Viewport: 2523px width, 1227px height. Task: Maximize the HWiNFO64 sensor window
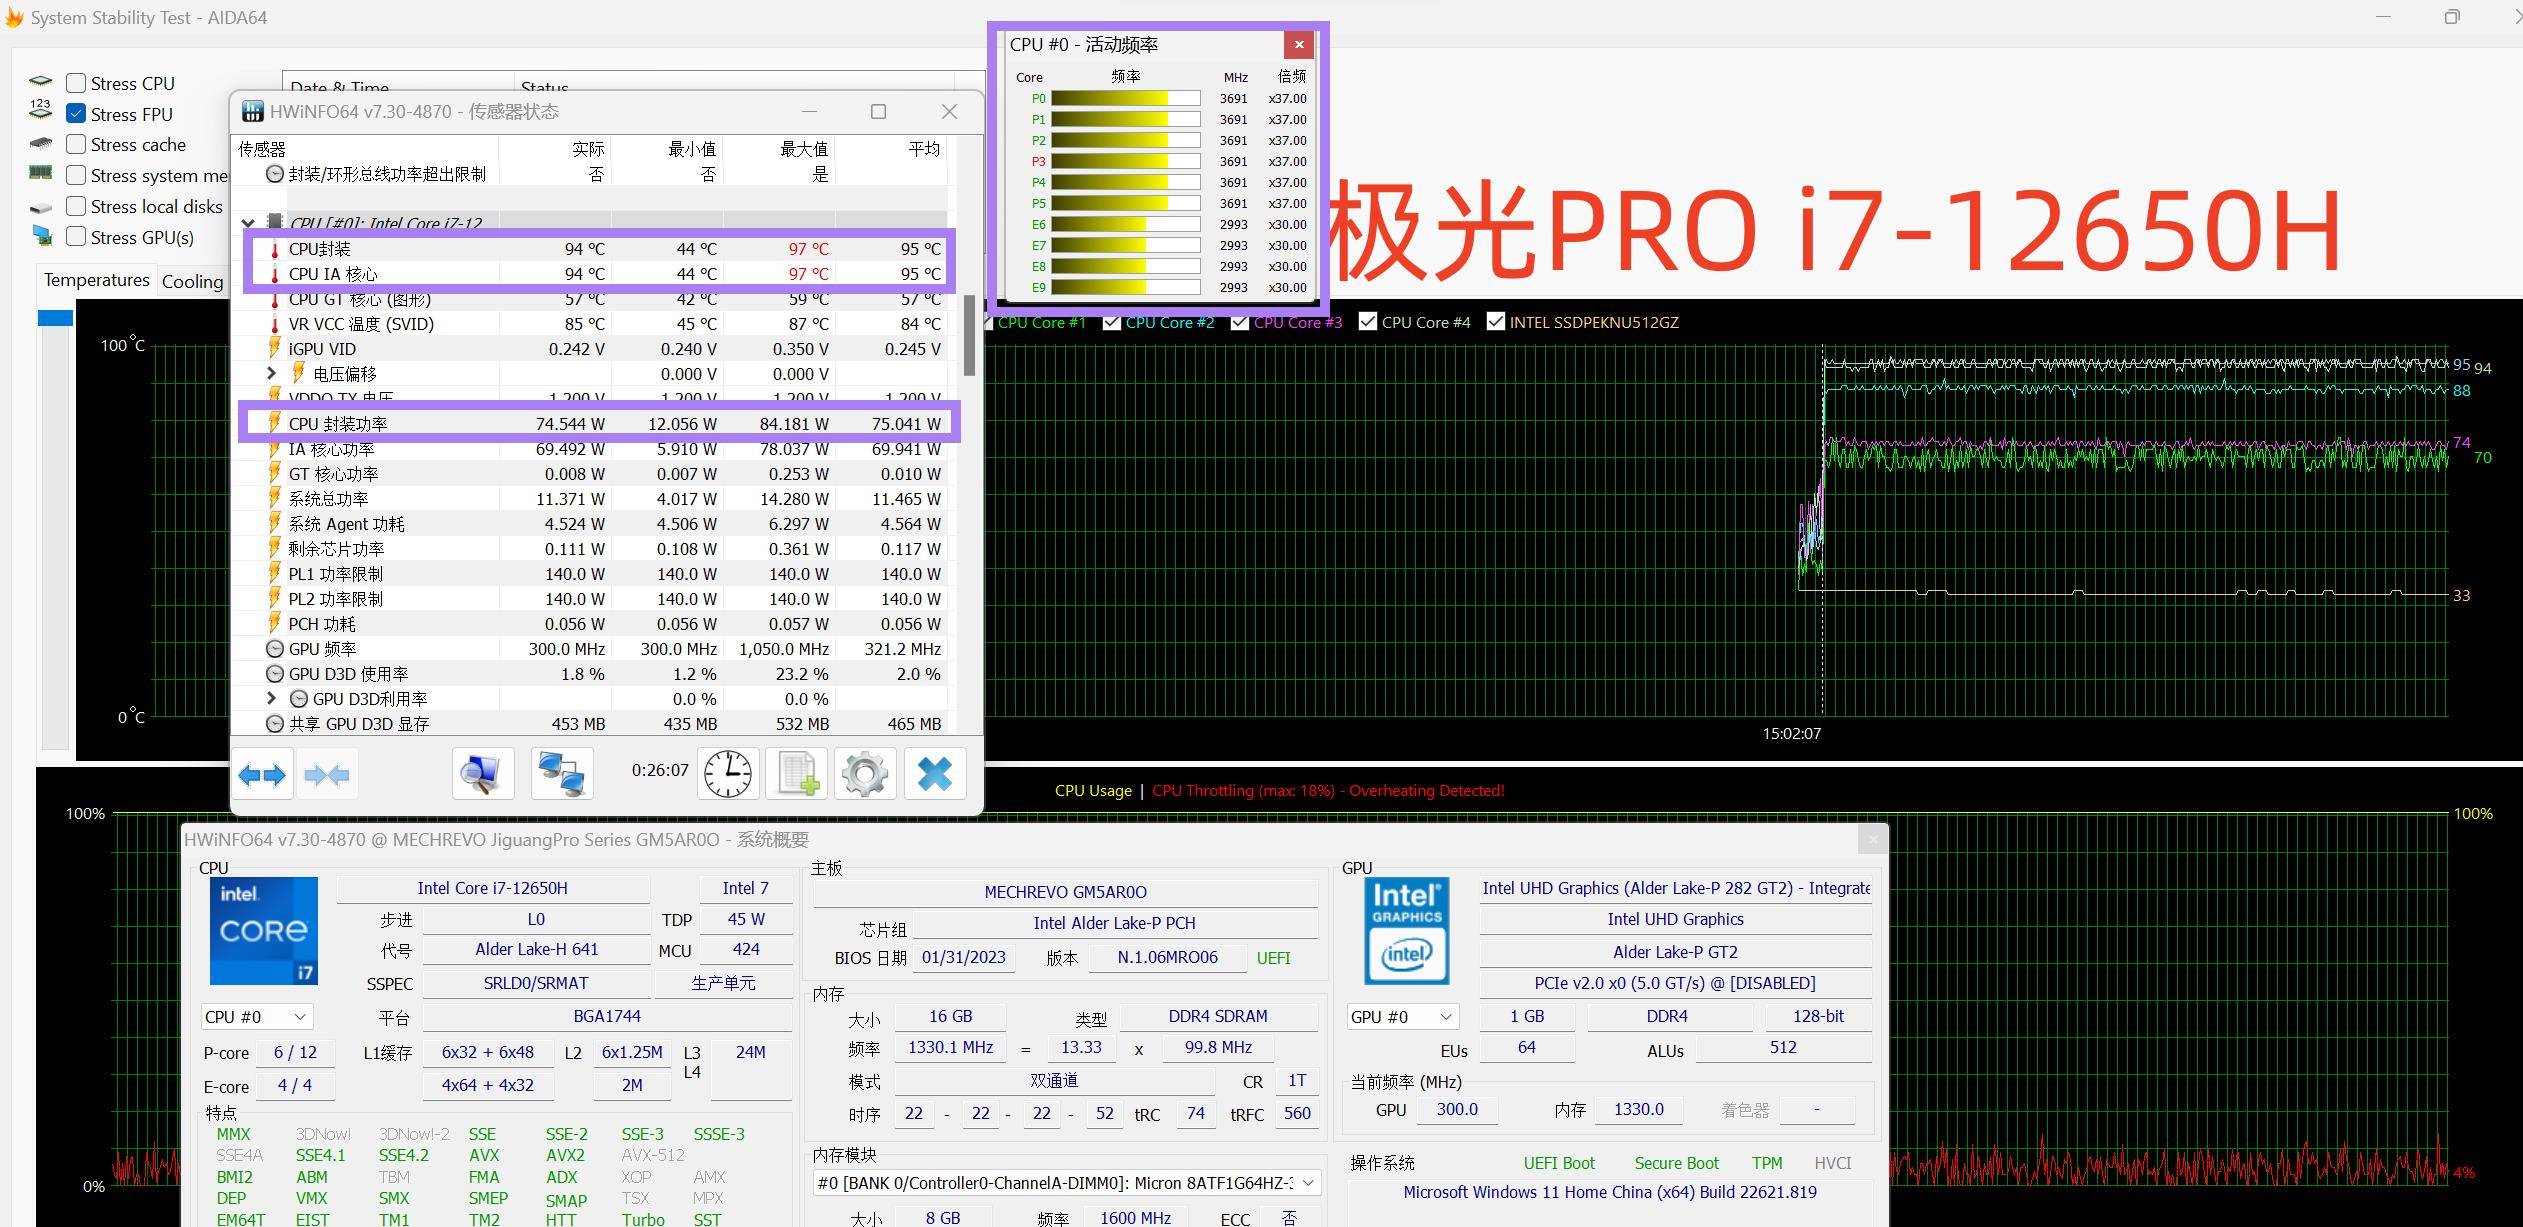pyautogui.click(x=878, y=111)
